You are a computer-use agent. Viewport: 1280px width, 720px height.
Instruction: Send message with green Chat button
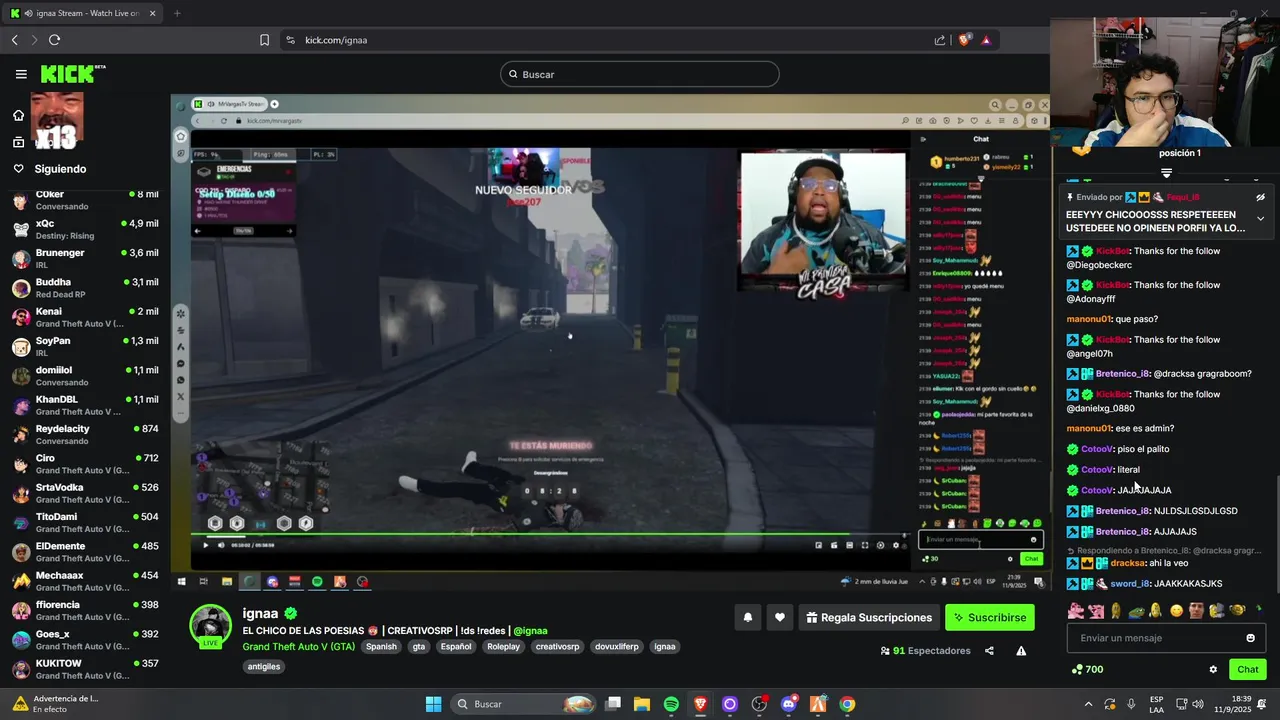click(x=1248, y=670)
